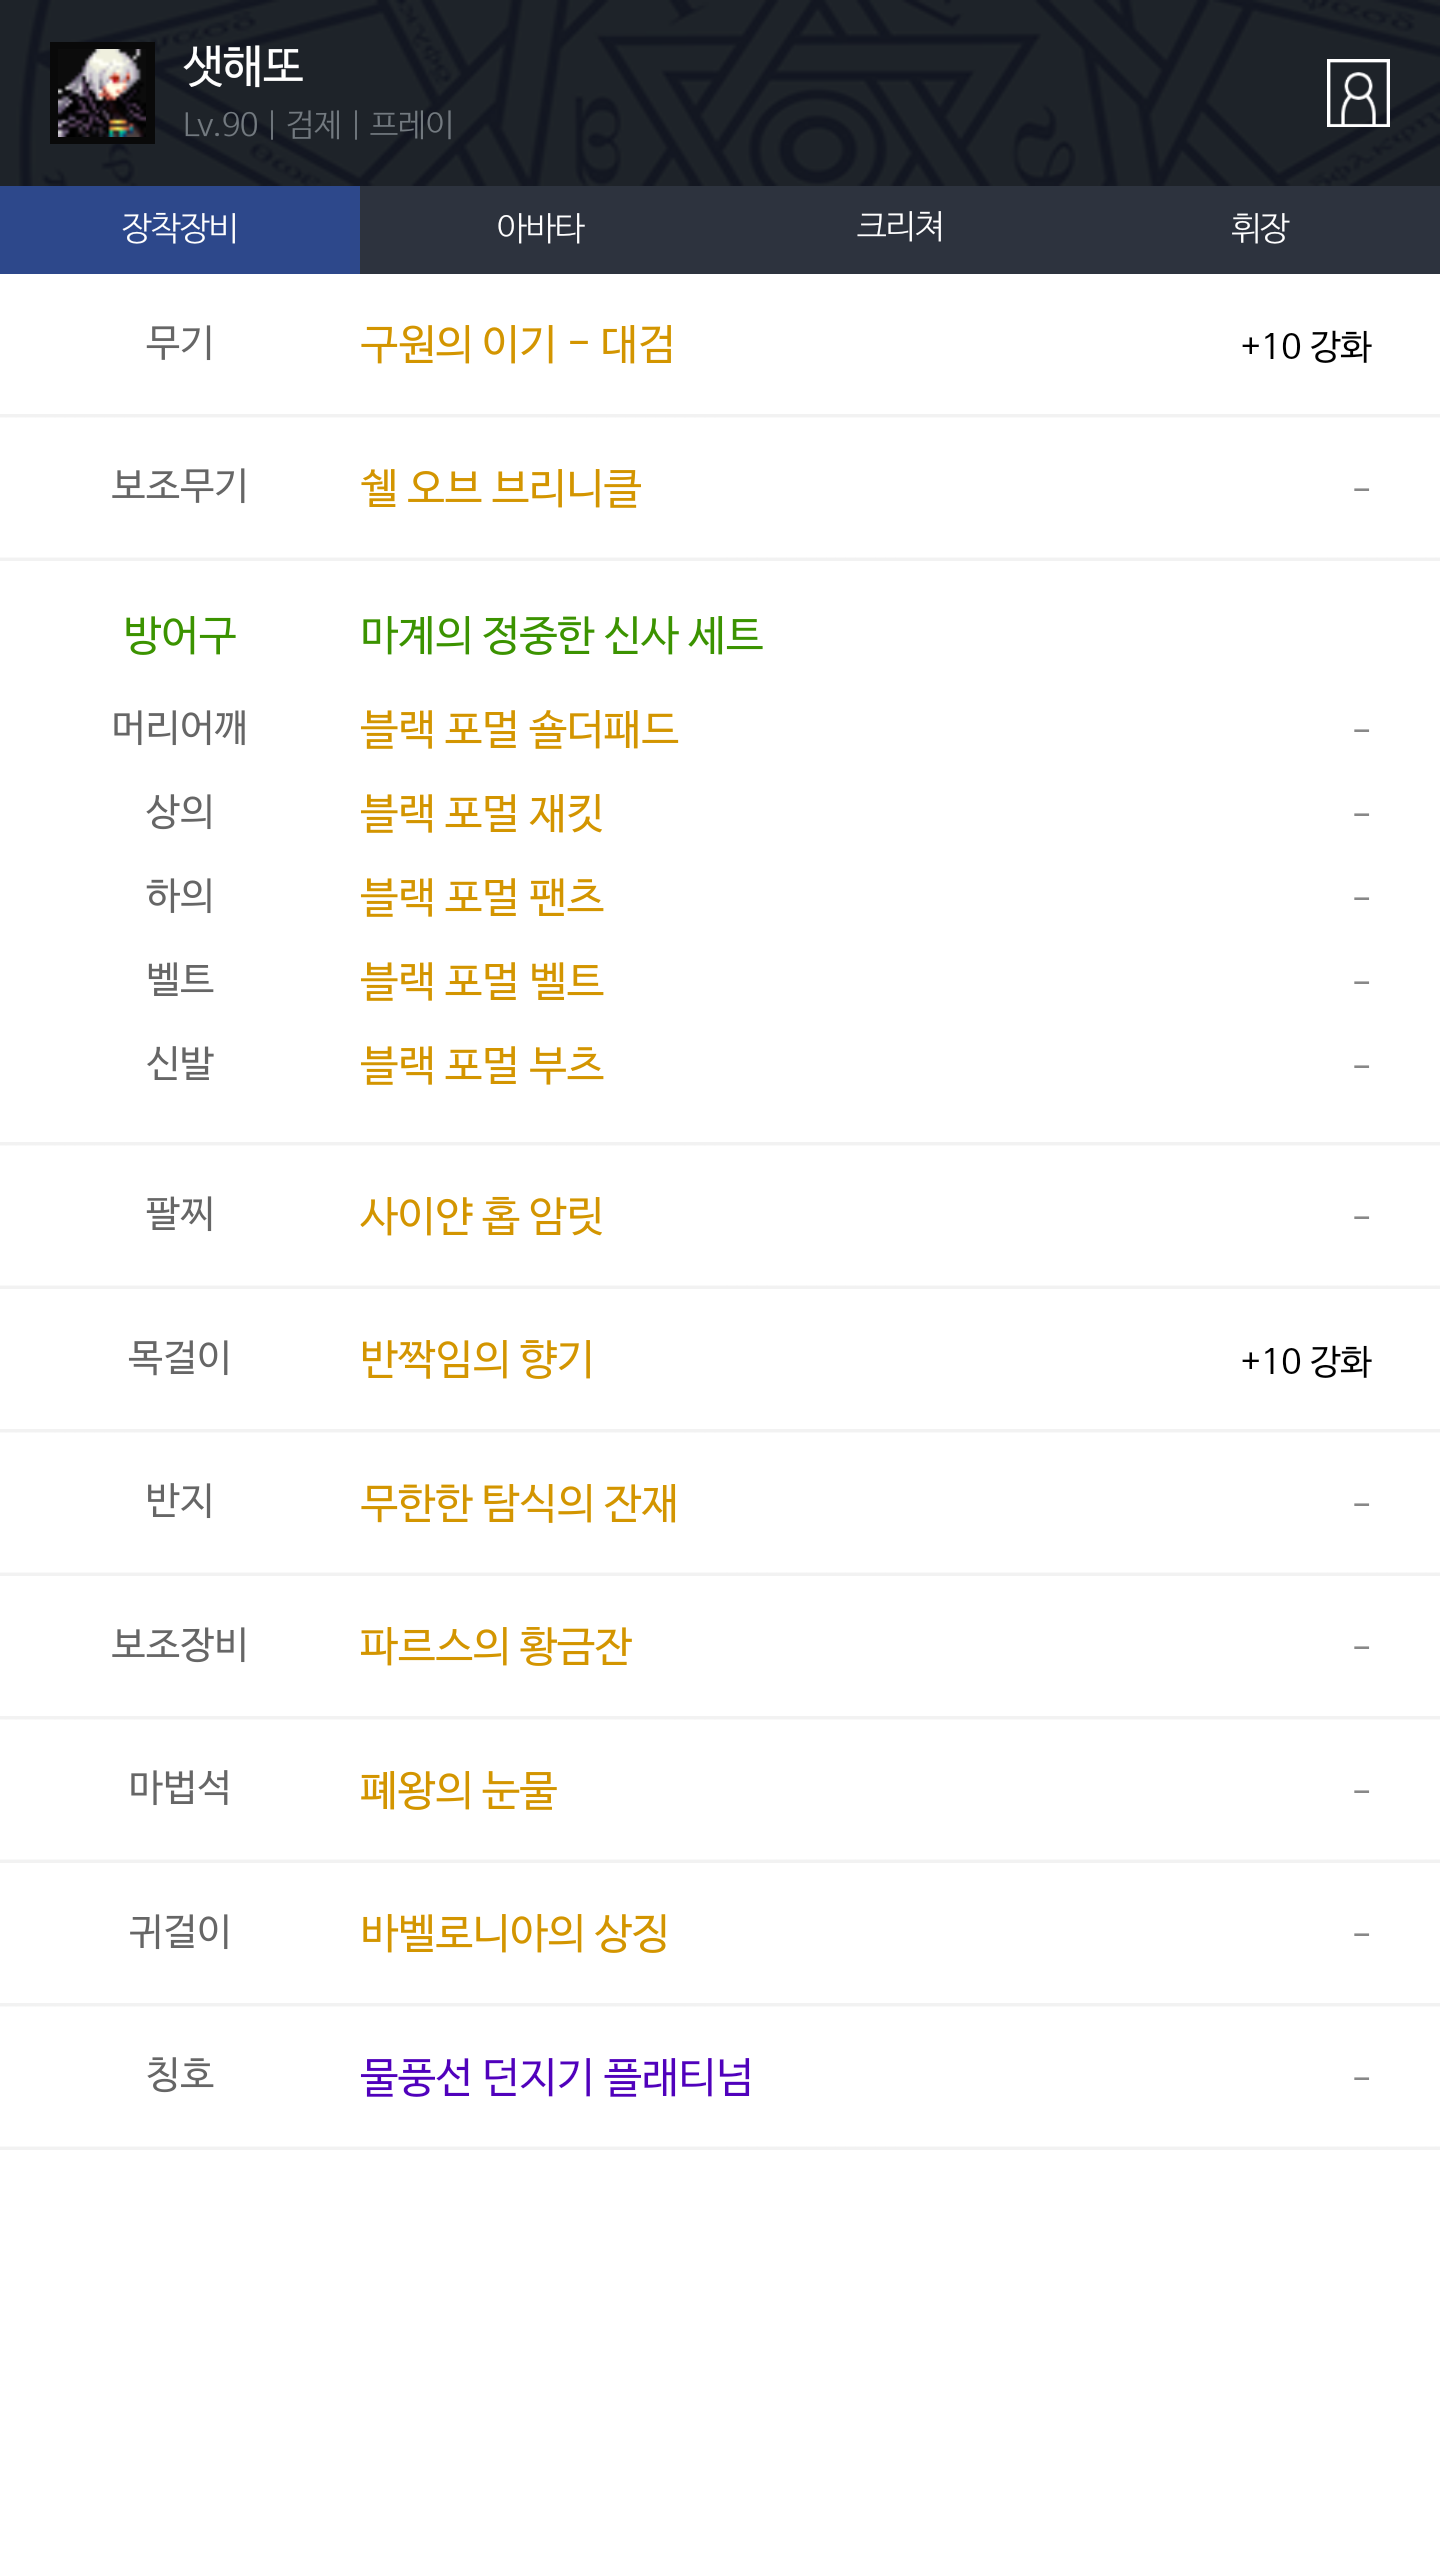The image size is (1440, 2560).
Task: Open the profile icon in header
Action: pos(1357,93)
